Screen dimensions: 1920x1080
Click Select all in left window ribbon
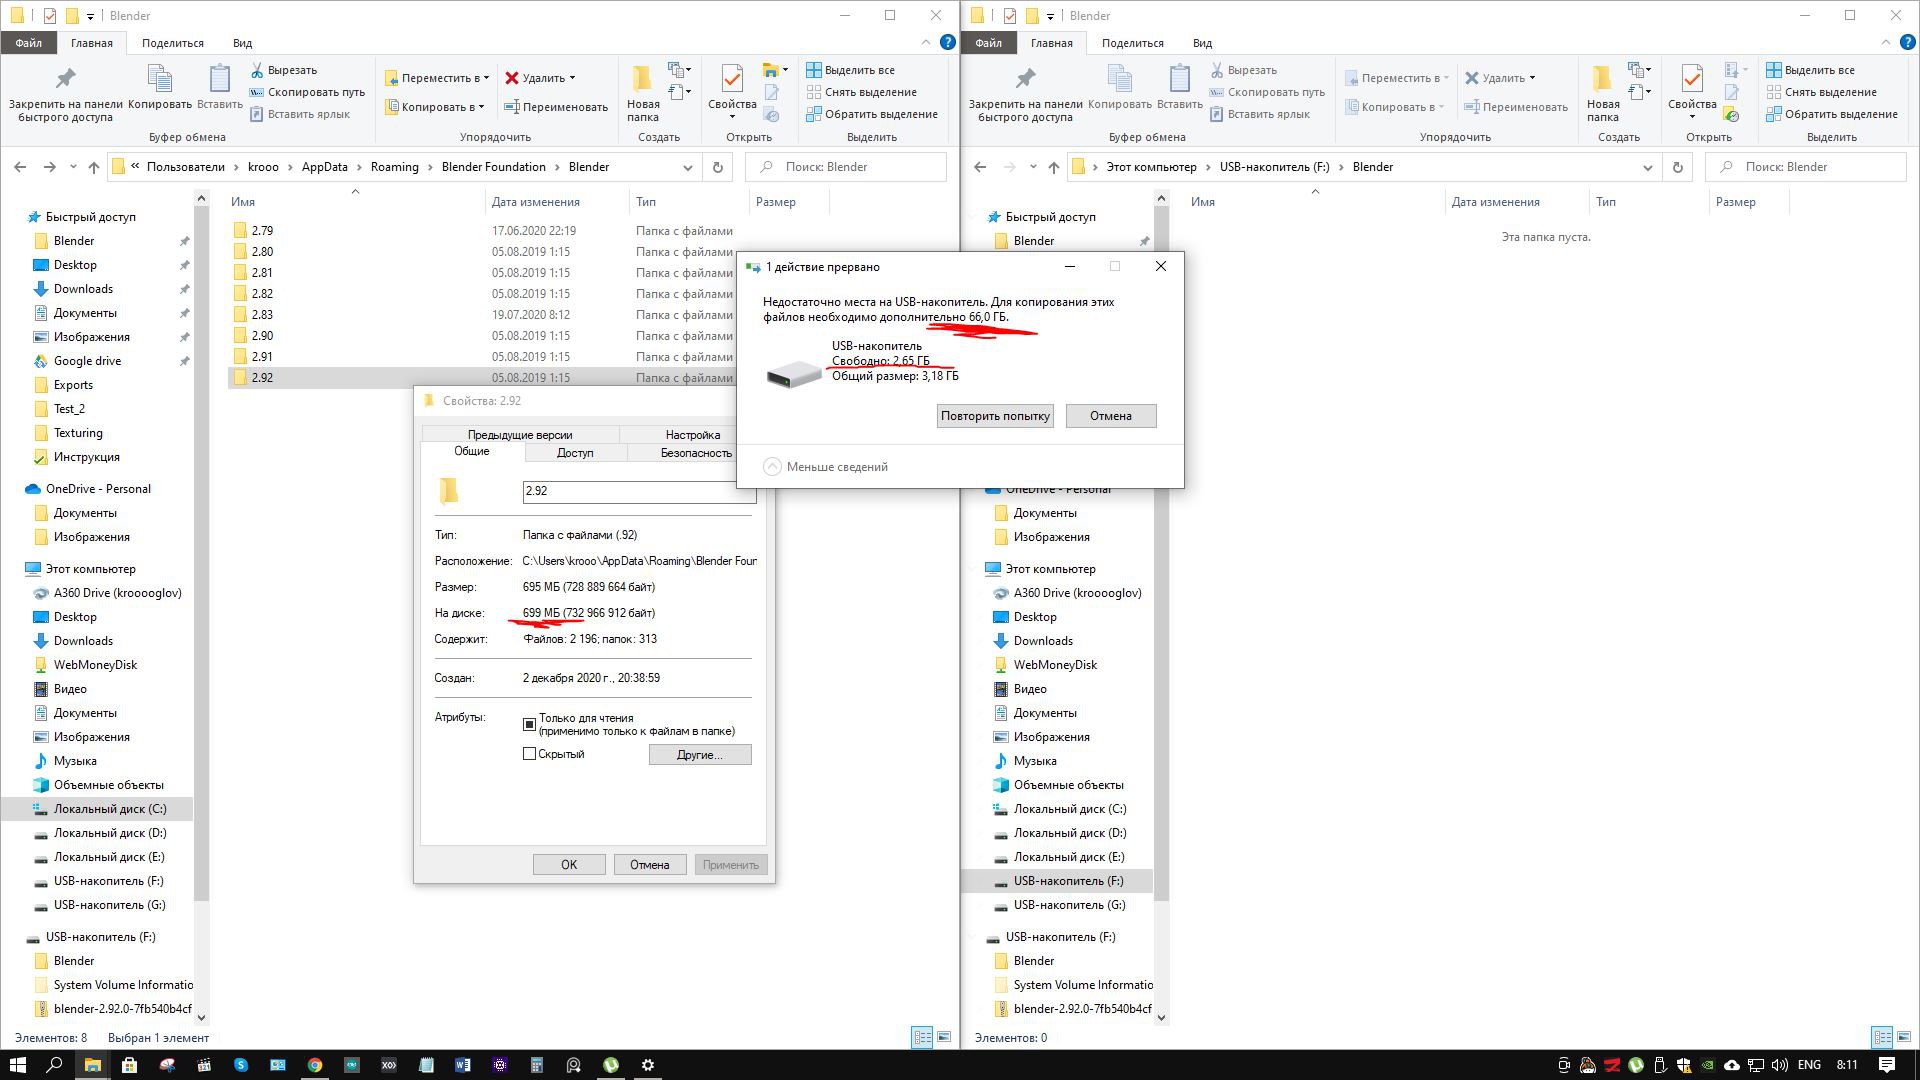point(850,70)
